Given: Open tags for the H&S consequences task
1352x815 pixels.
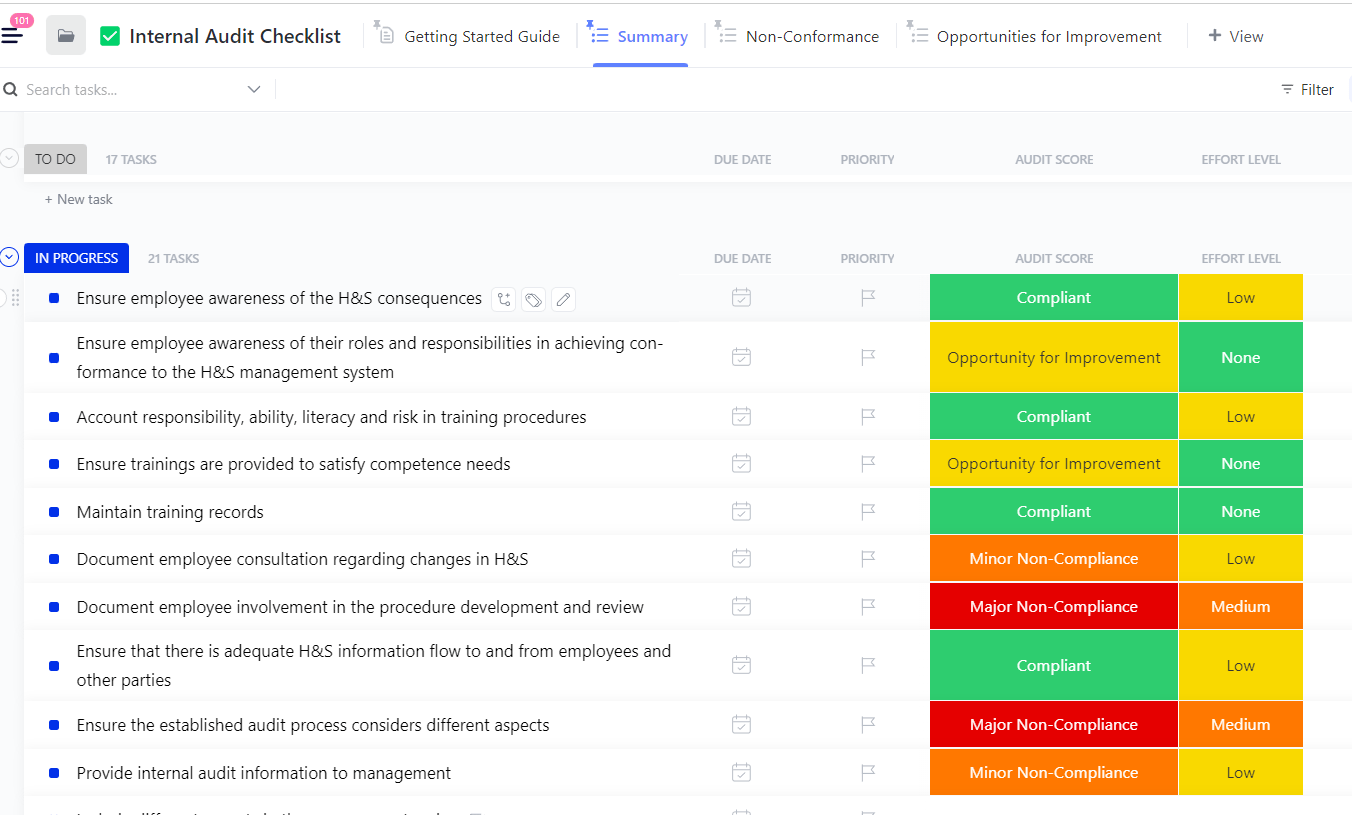Looking at the screenshot, I should [x=533, y=299].
